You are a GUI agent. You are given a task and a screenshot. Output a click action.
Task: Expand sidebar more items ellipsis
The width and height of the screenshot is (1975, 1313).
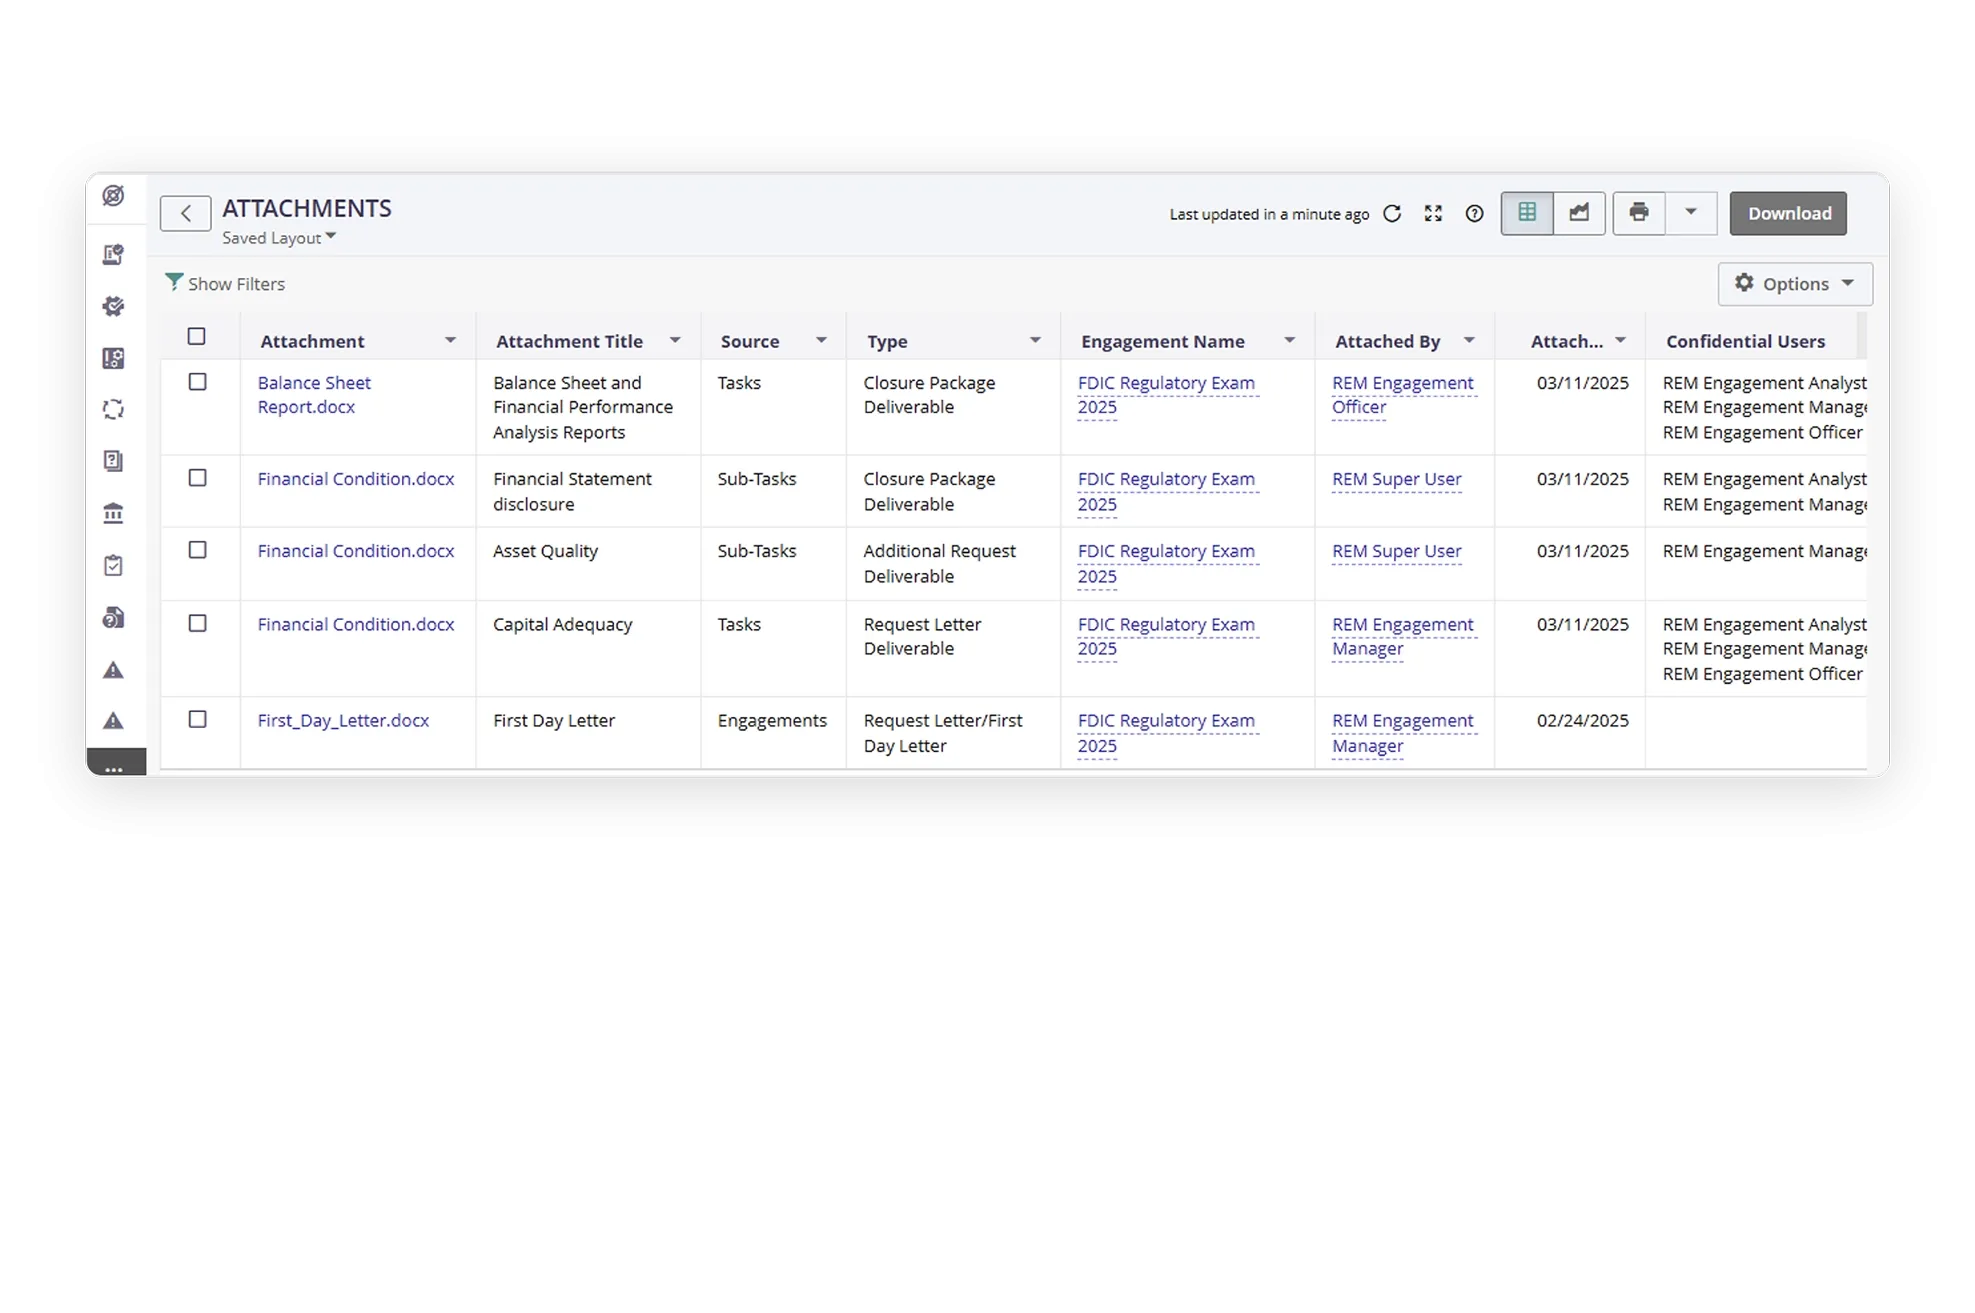pyautogui.click(x=114, y=766)
